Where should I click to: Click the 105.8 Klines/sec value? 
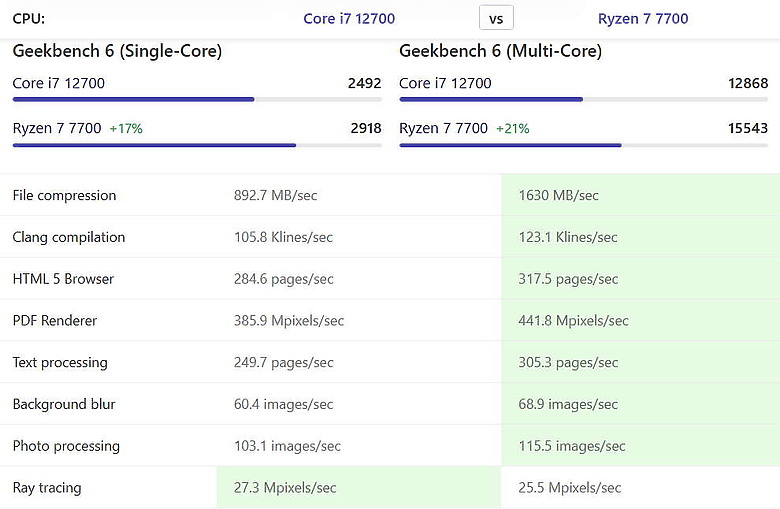coord(283,237)
